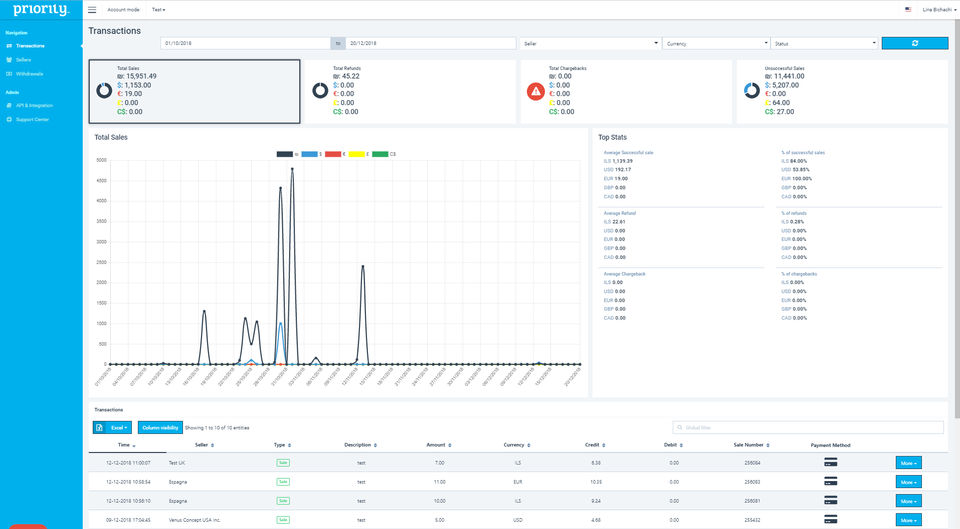Click the language flag icon
The height and width of the screenshot is (529, 960).
coord(907,9)
